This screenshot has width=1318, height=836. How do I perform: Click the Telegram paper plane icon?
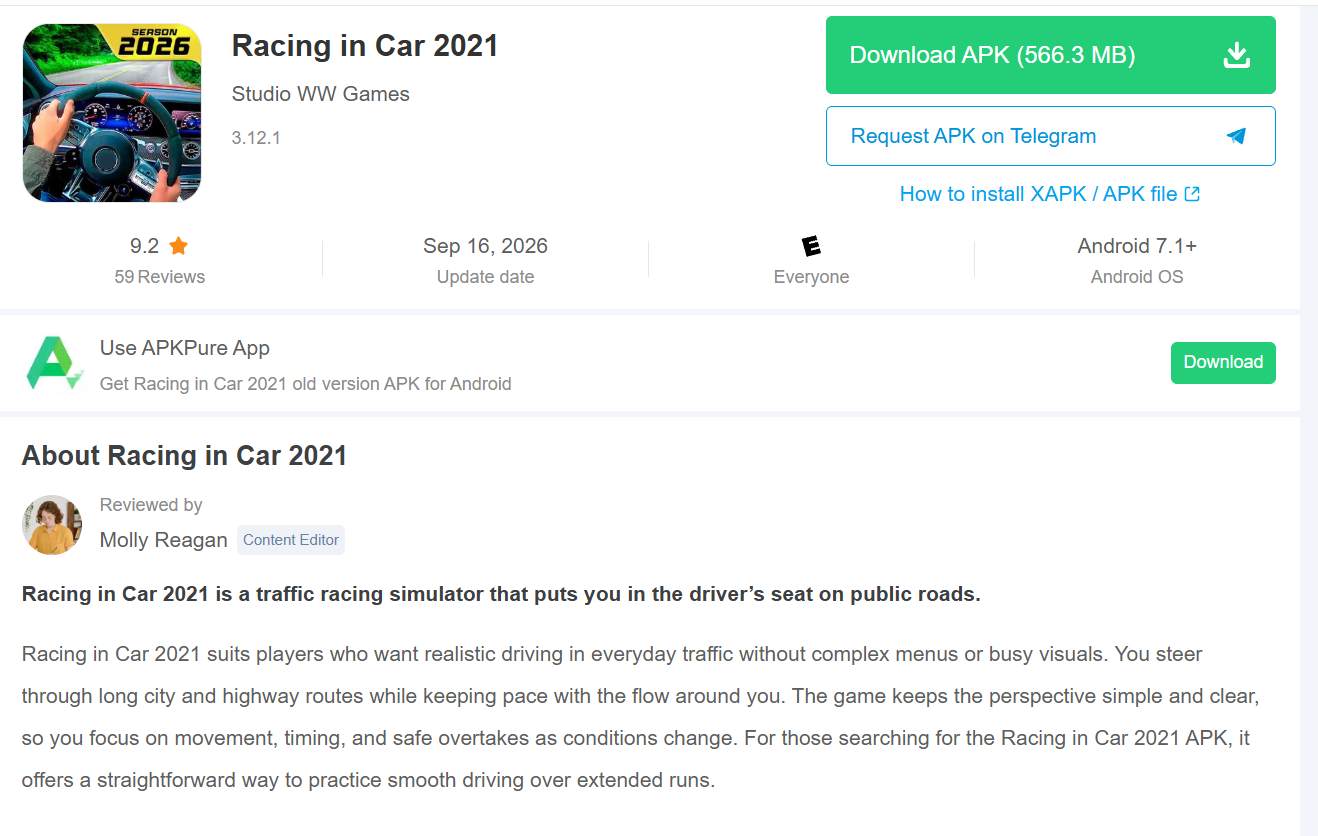click(x=1237, y=136)
